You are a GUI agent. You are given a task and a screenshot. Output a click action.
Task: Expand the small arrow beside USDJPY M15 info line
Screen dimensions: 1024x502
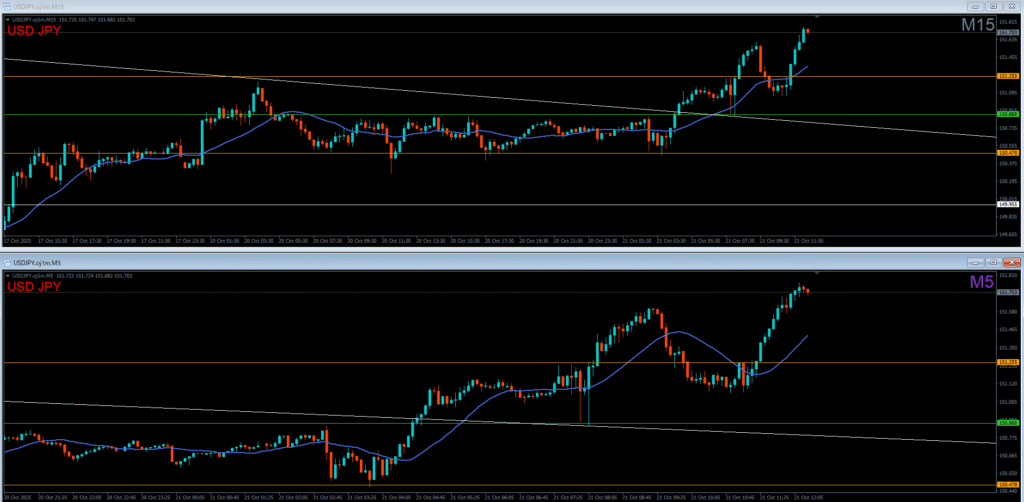click(x=9, y=18)
